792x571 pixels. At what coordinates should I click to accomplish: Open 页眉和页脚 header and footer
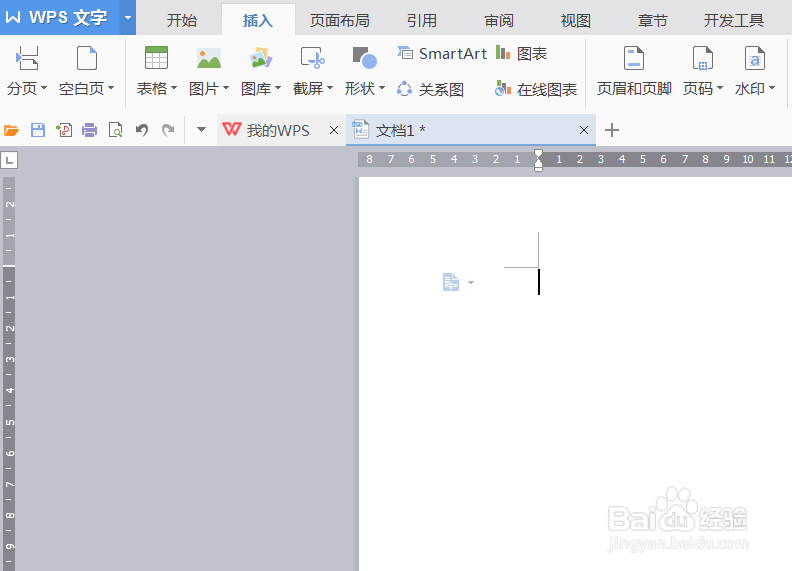[x=634, y=71]
